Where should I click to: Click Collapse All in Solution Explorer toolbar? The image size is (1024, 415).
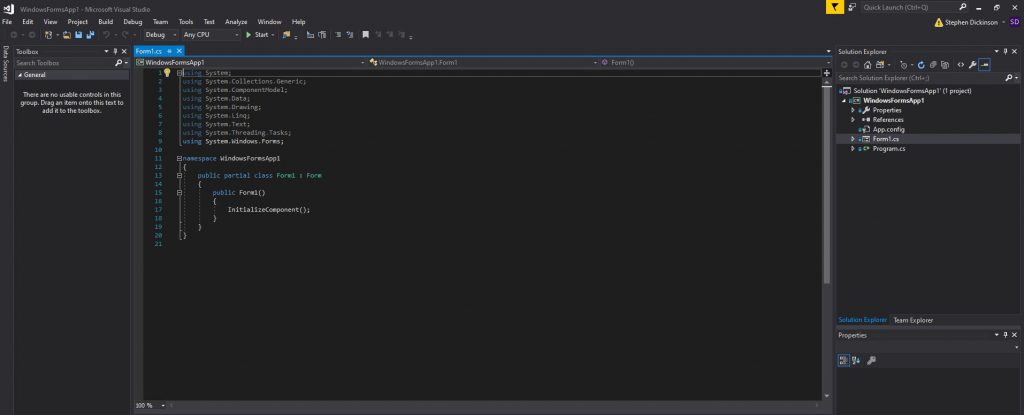(933, 65)
